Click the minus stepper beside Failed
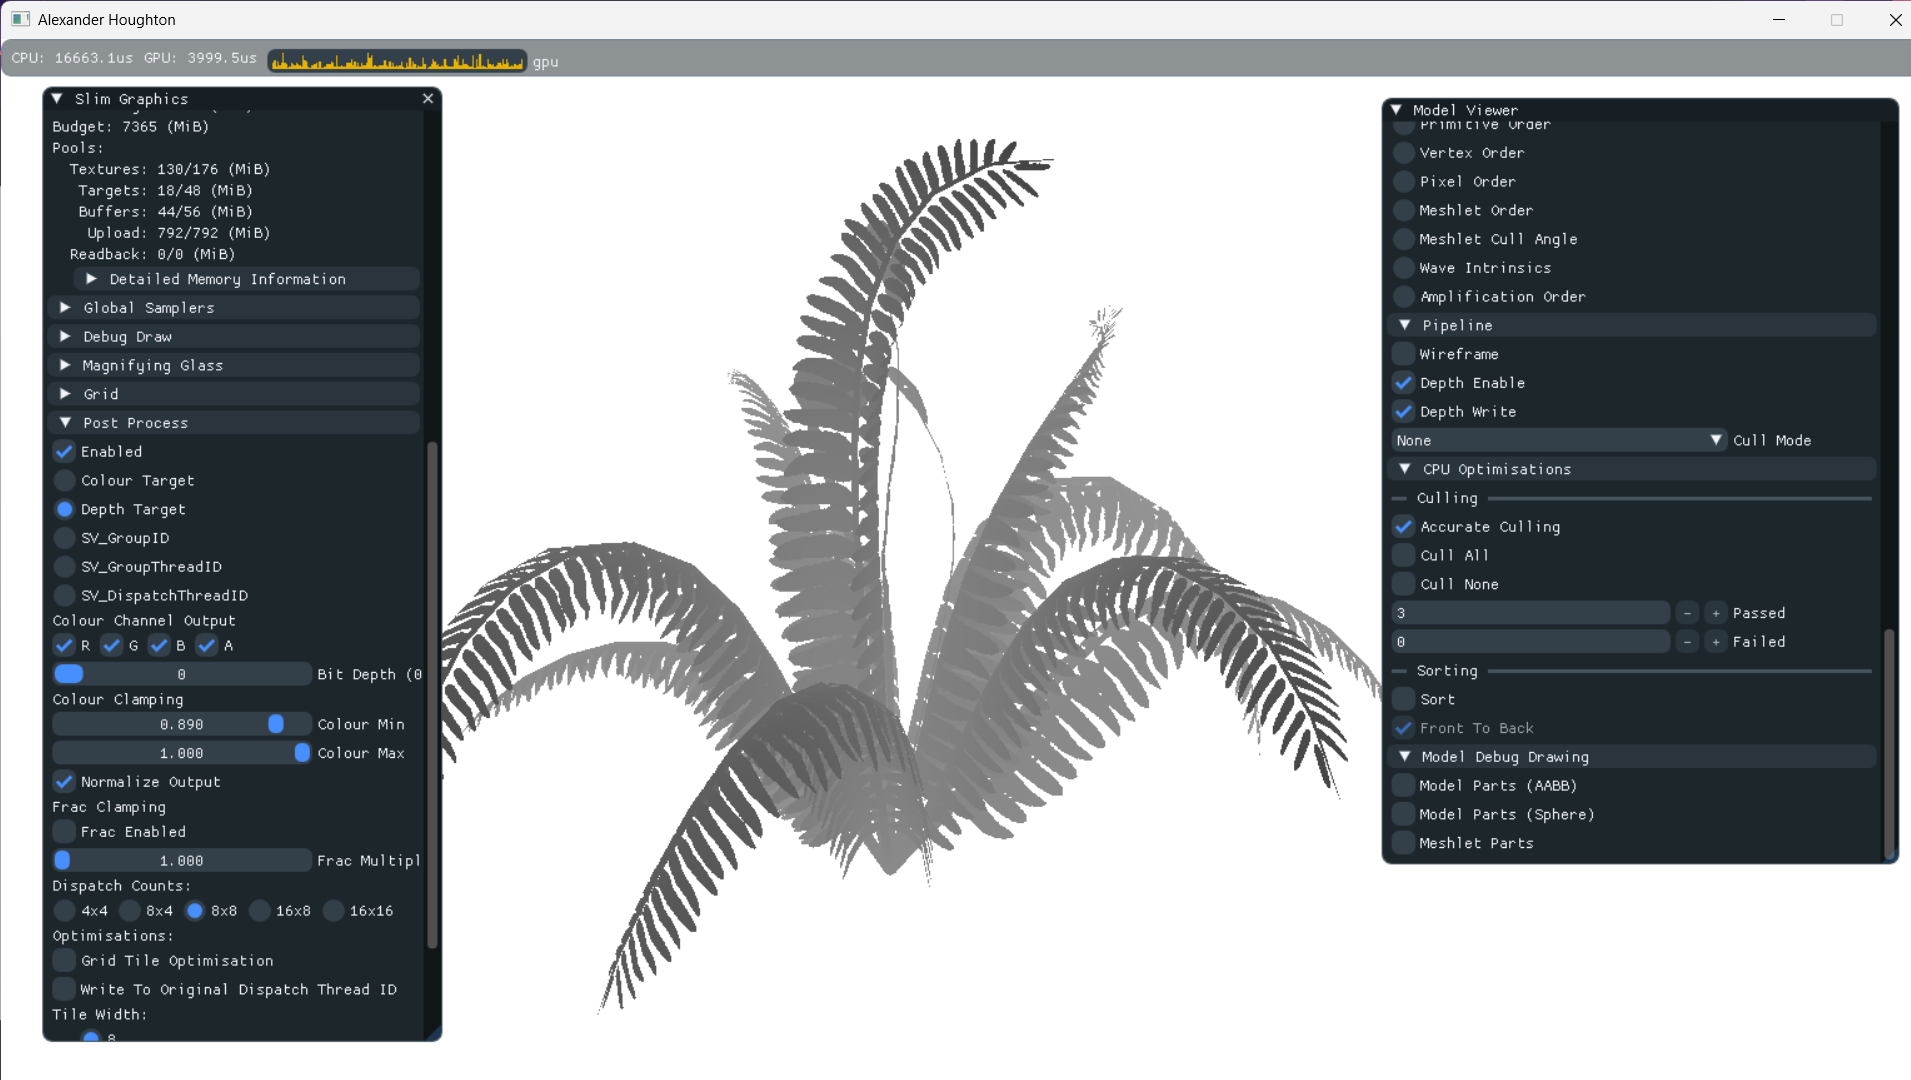The height and width of the screenshot is (1080, 1911). [x=1687, y=642]
